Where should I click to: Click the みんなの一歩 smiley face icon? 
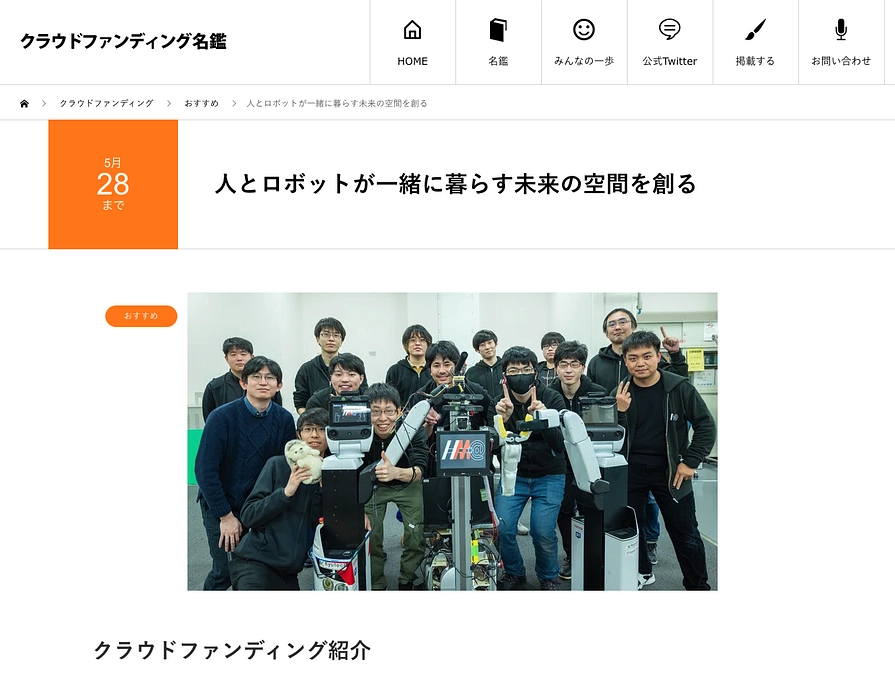click(x=583, y=28)
